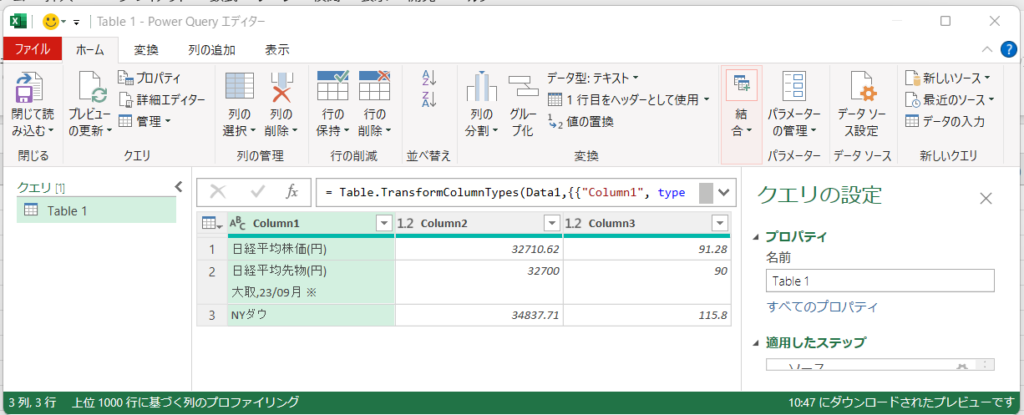Select Table 1 query in the list
Image resolution: width=1024 pixels, height=415 pixels.
coord(68,210)
